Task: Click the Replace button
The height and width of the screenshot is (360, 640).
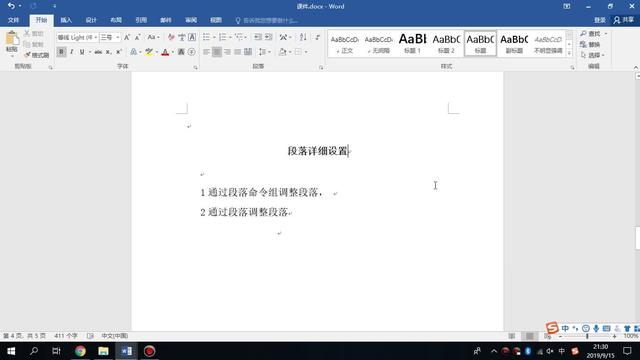Action: 591,44
